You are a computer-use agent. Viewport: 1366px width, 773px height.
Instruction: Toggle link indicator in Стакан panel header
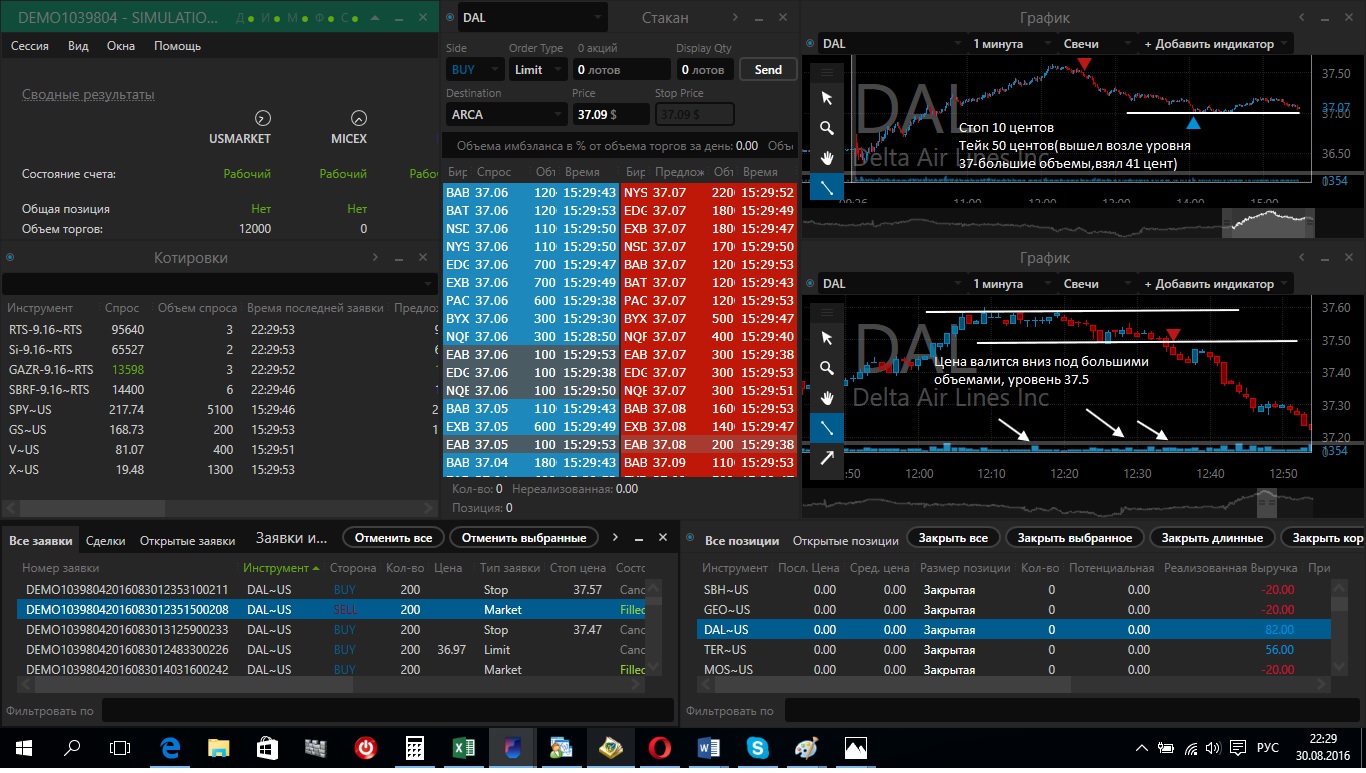[450, 17]
